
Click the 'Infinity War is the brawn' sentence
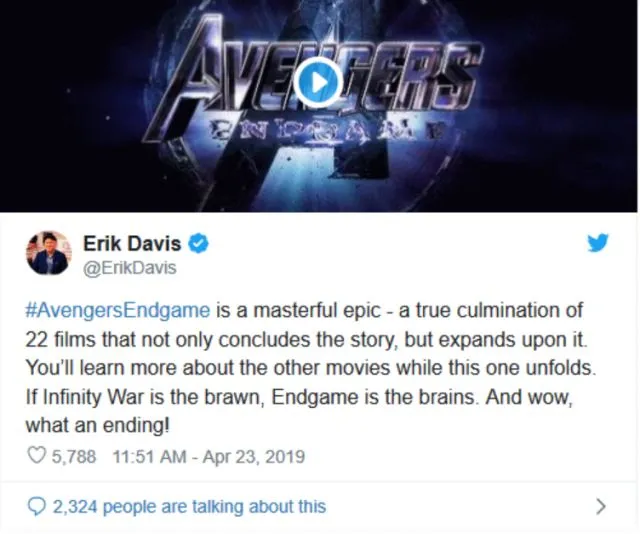[151, 396]
